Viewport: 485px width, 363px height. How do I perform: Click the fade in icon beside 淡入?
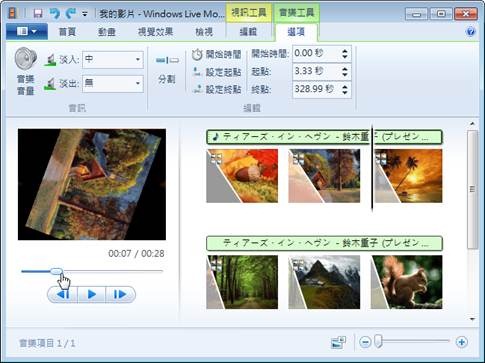[50, 60]
